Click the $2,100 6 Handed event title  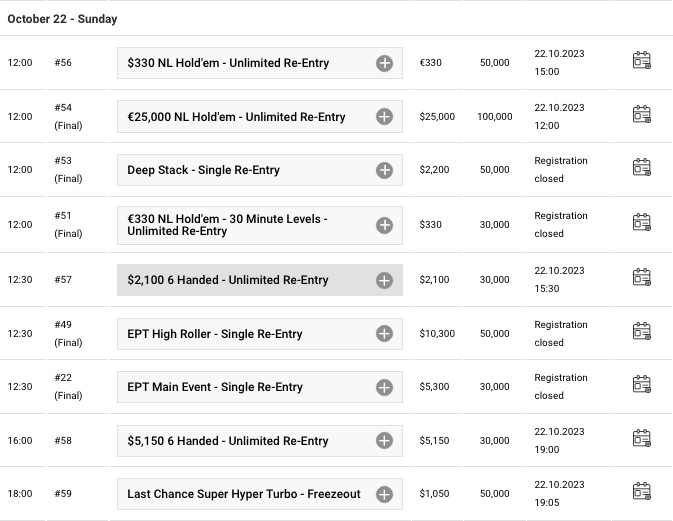click(x=228, y=280)
